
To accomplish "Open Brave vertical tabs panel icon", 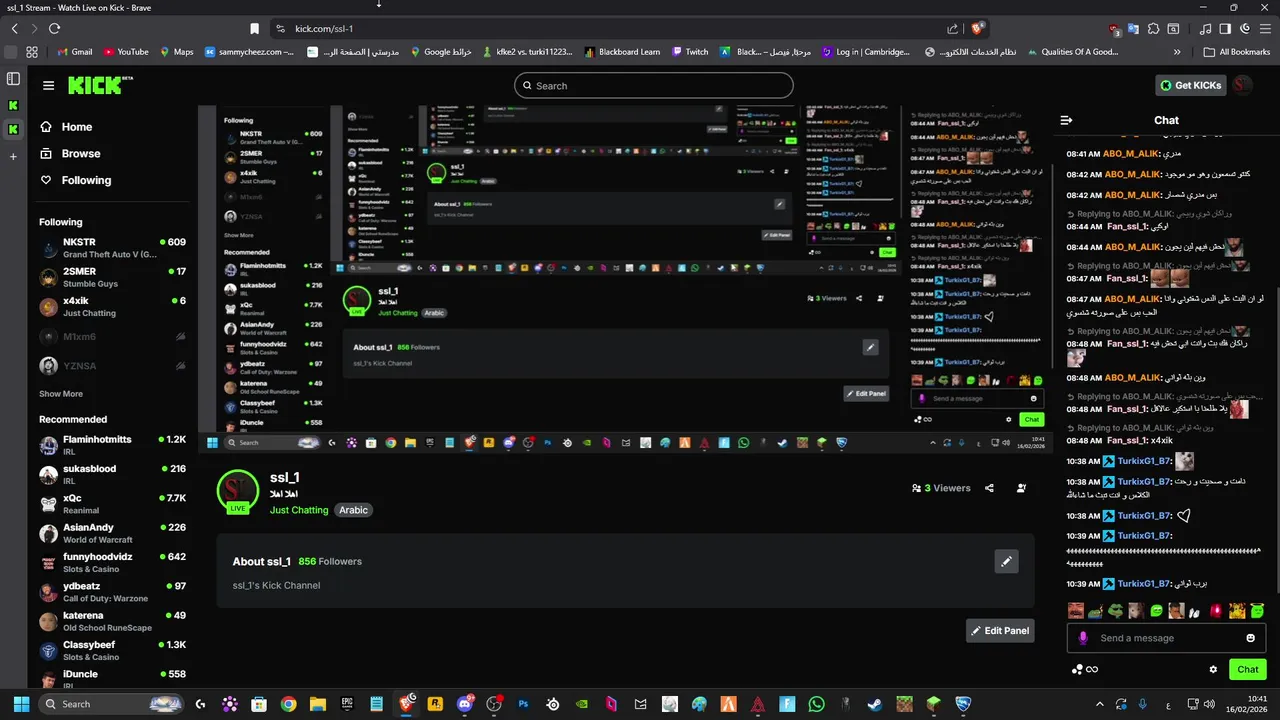I will (x=13, y=79).
